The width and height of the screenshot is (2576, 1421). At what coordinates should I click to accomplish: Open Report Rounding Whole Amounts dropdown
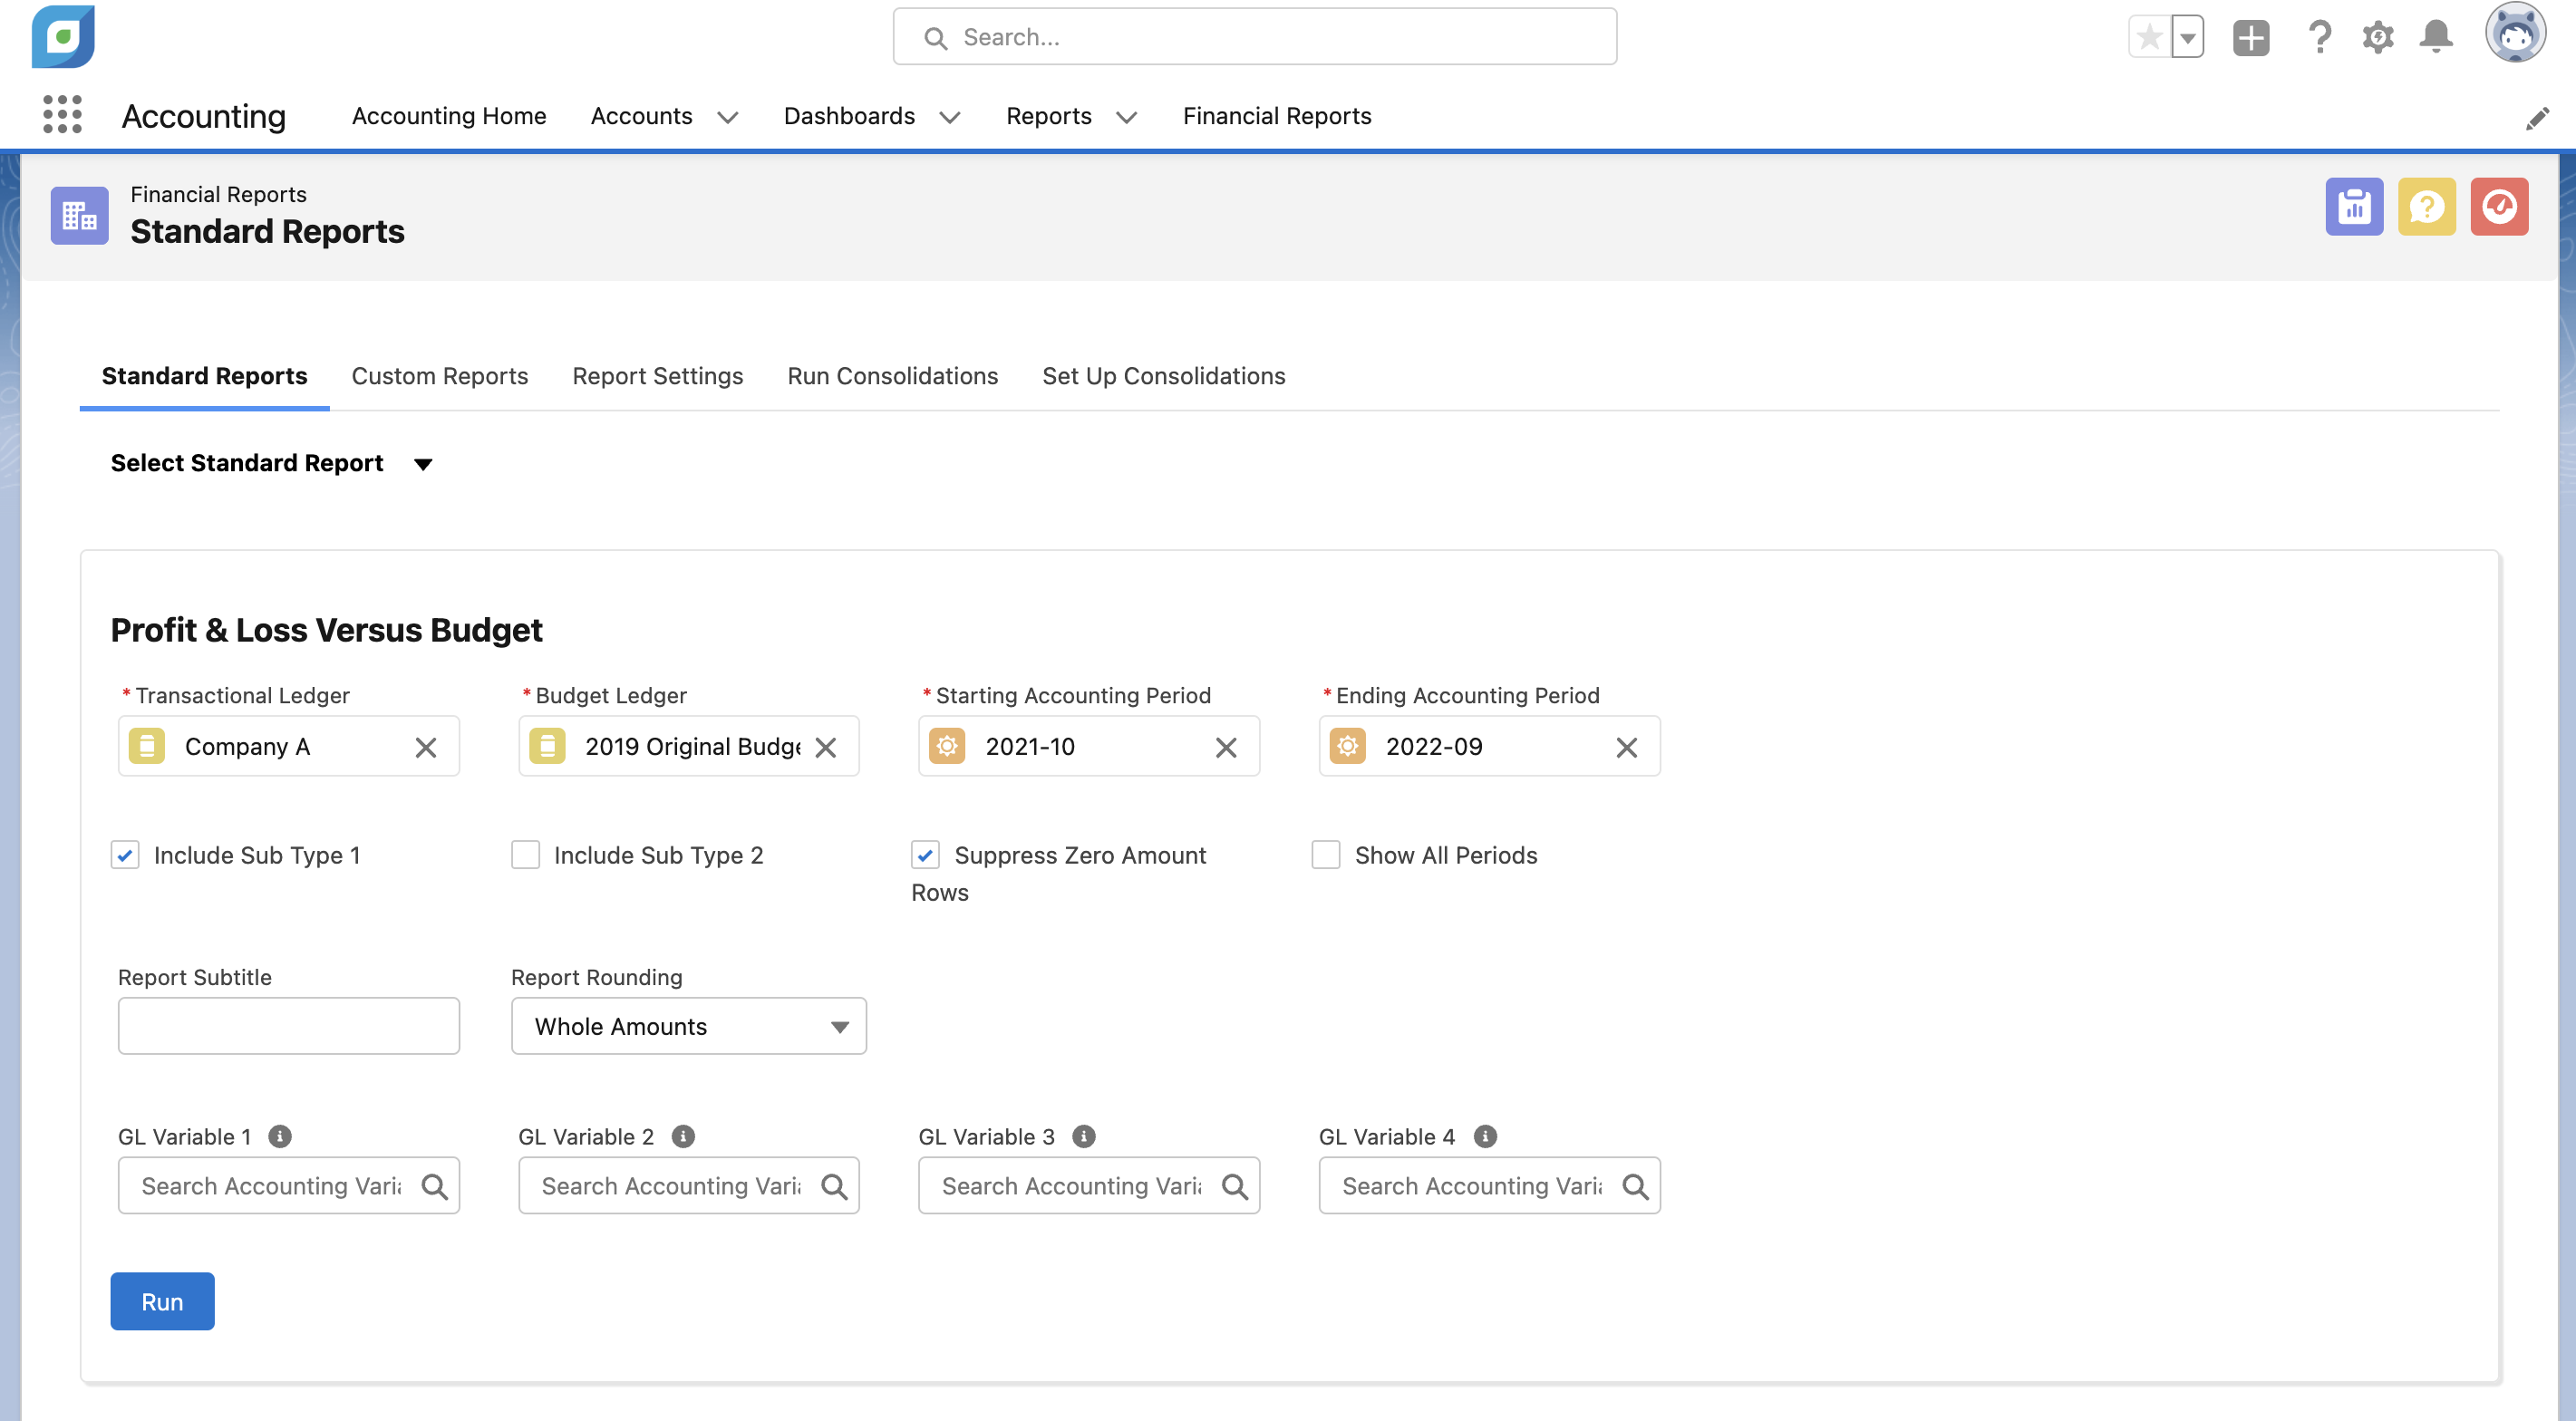[x=688, y=1026]
